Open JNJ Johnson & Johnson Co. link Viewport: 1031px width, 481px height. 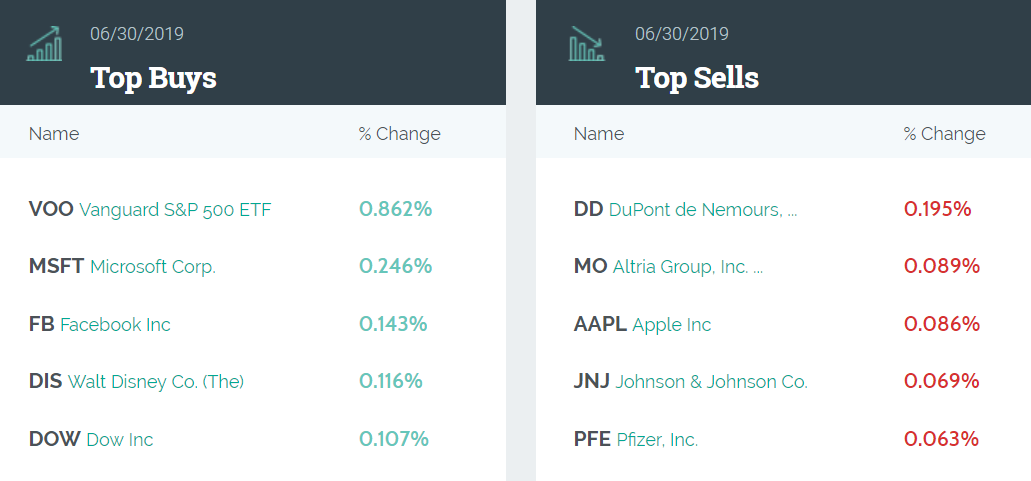click(x=690, y=381)
